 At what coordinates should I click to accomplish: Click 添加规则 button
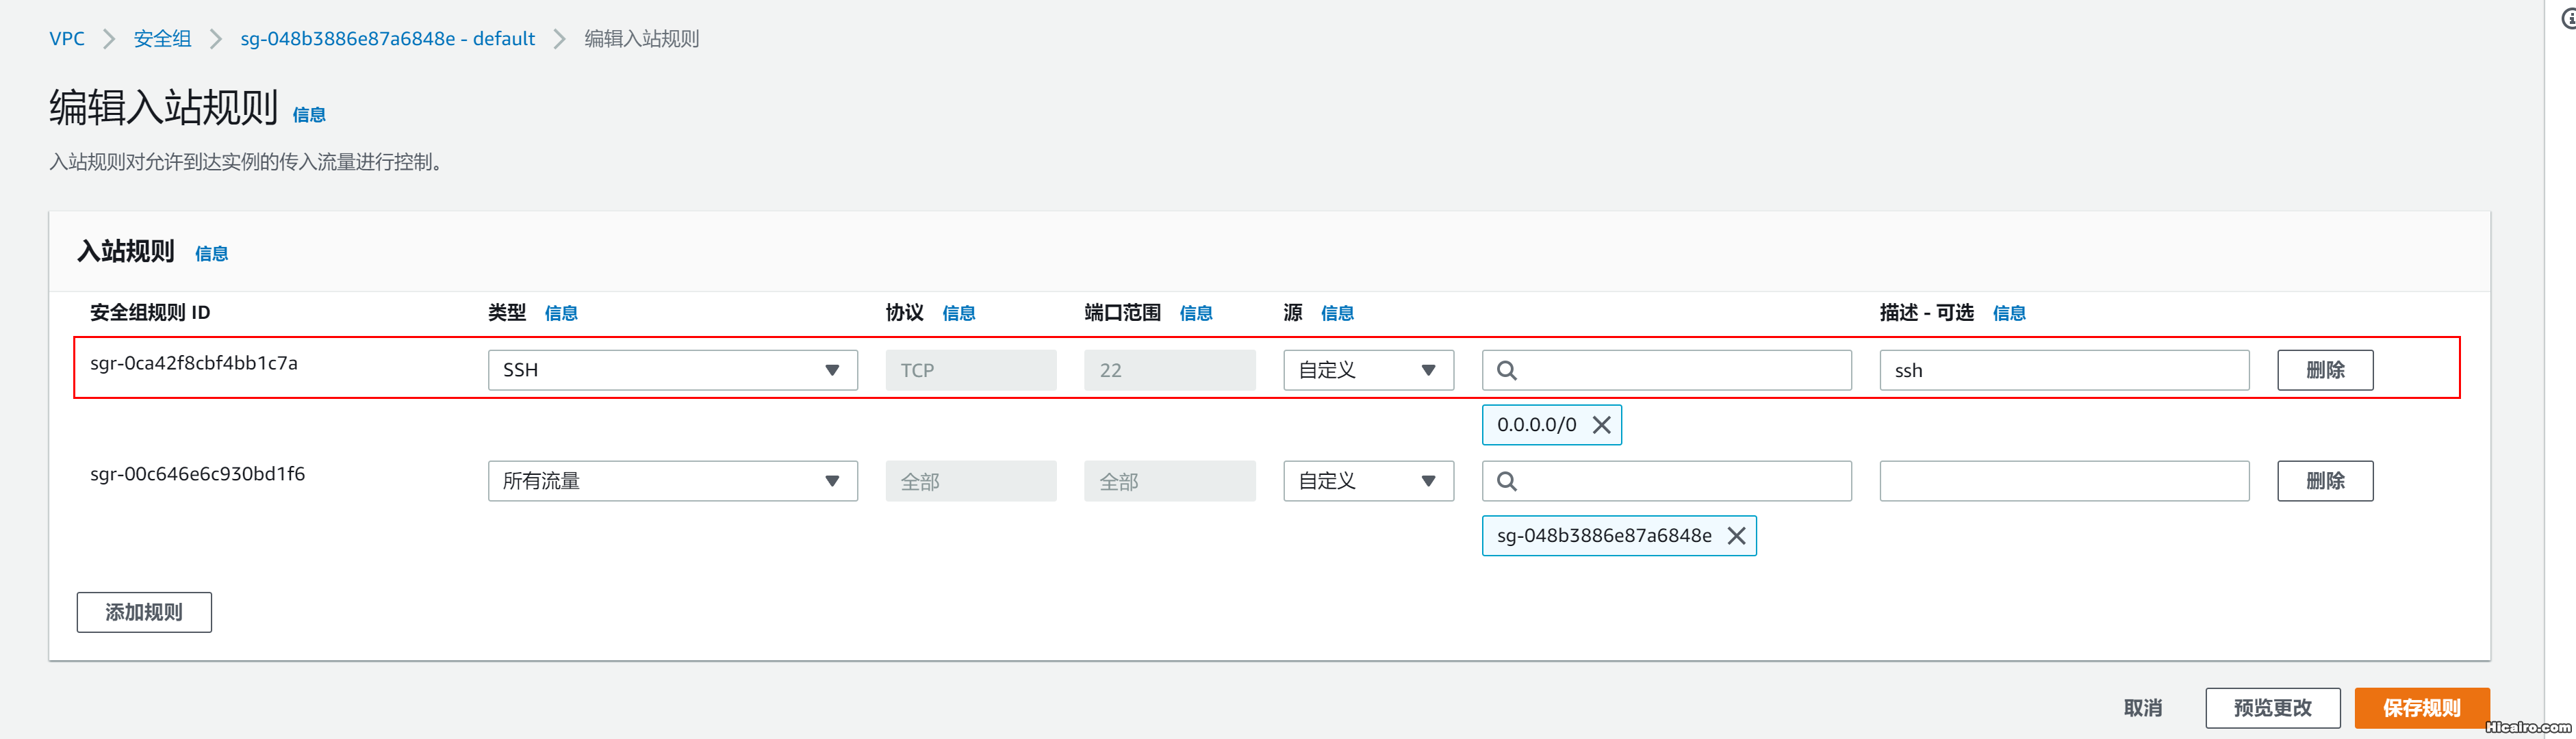pyautogui.click(x=144, y=612)
